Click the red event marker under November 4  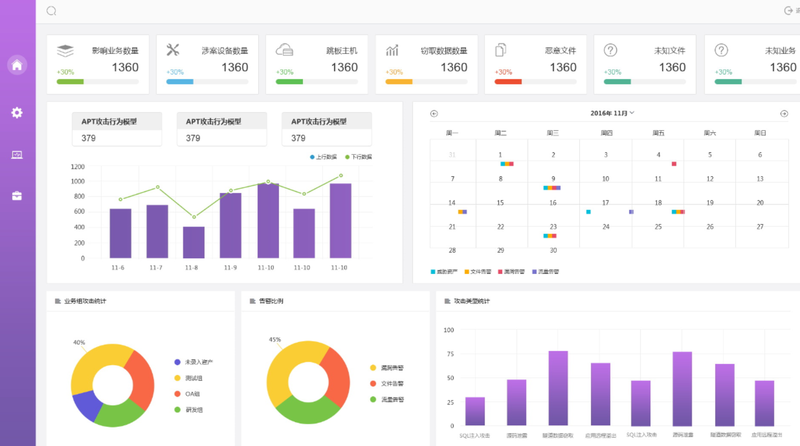674,164
